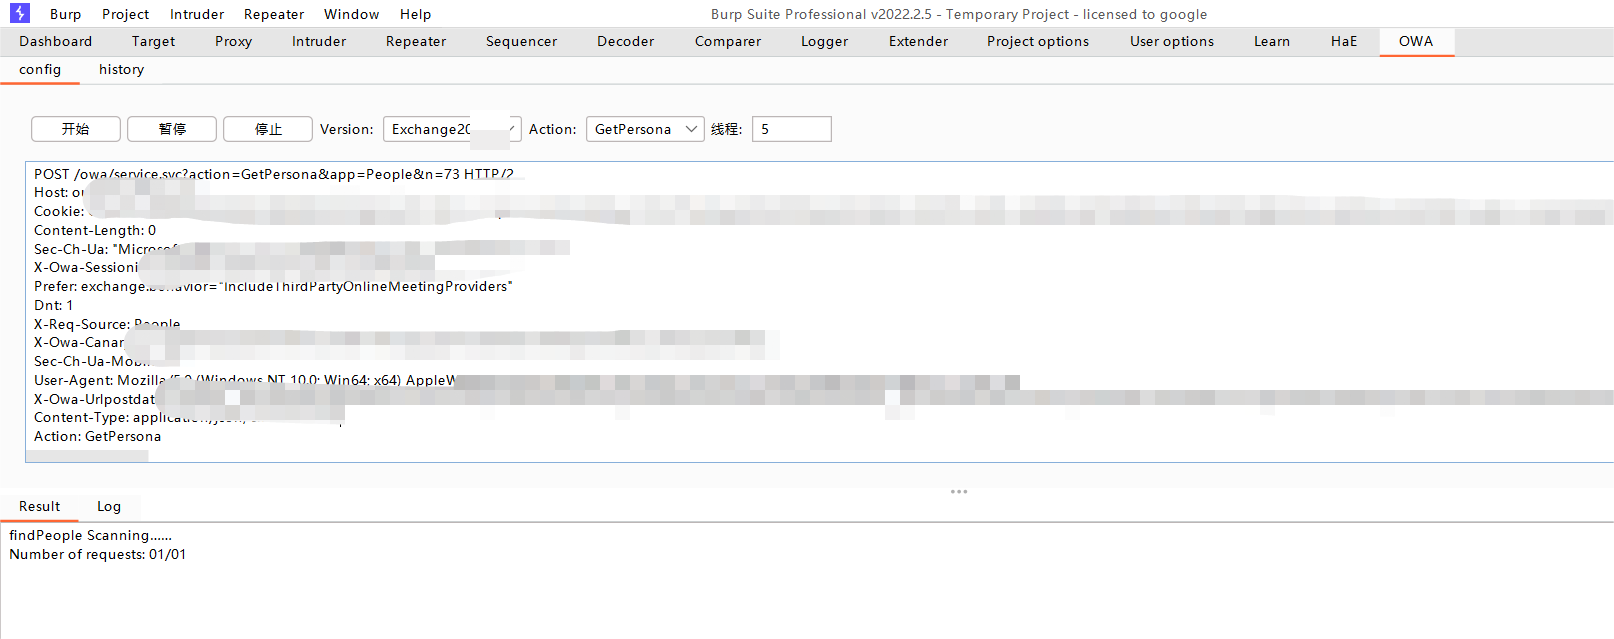Switch to the Intruder tool tab
The height and width of the screenshot is (639, 1614).
[319, 41]
